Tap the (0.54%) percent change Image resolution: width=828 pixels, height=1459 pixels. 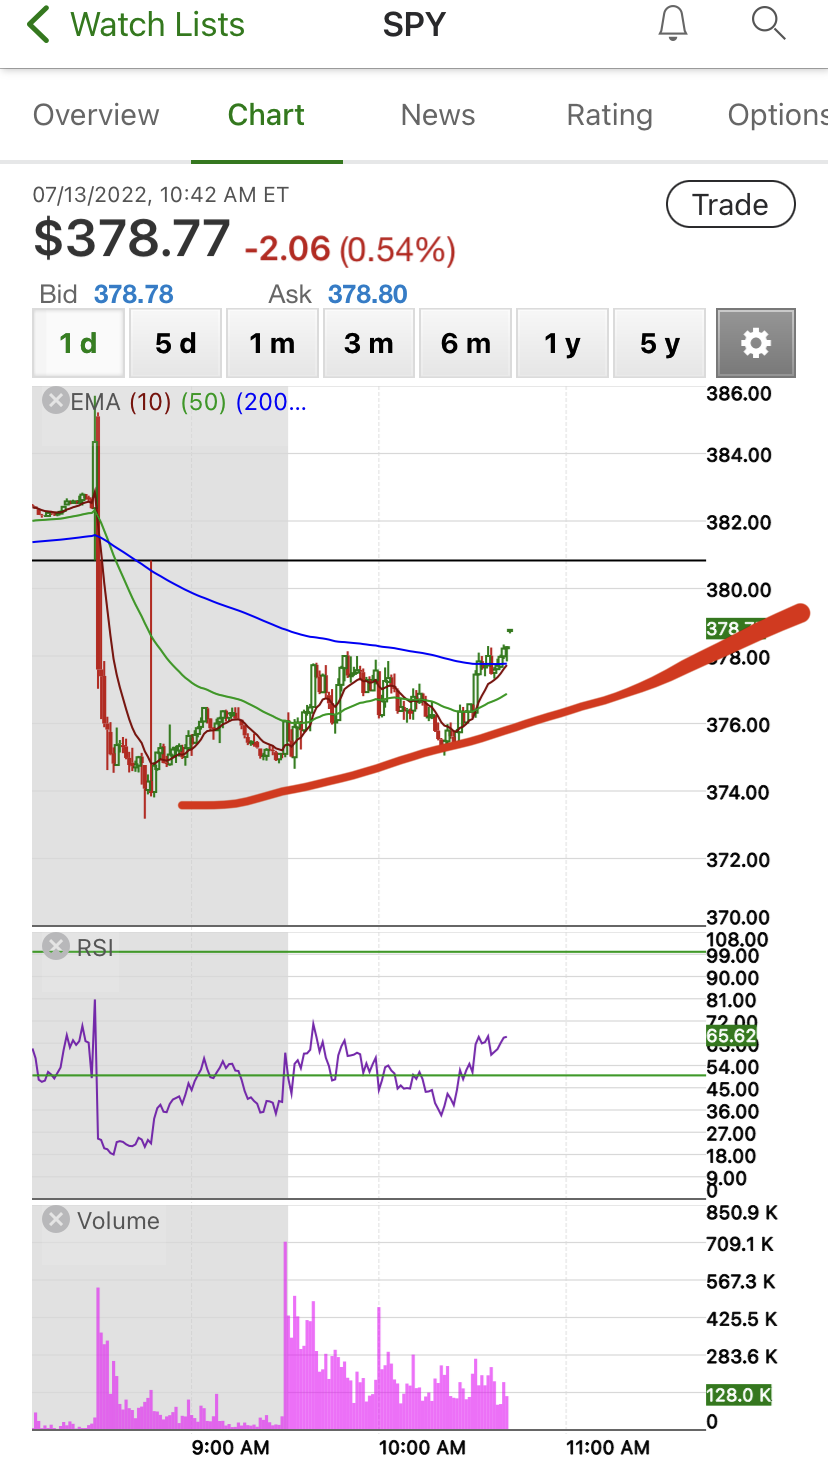[397, 248]
